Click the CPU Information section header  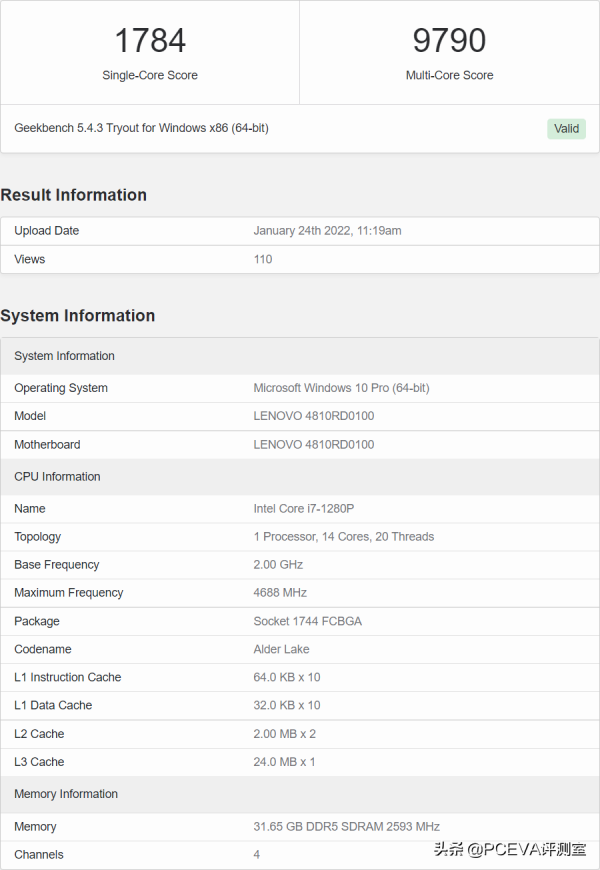[x=300, y=477]
